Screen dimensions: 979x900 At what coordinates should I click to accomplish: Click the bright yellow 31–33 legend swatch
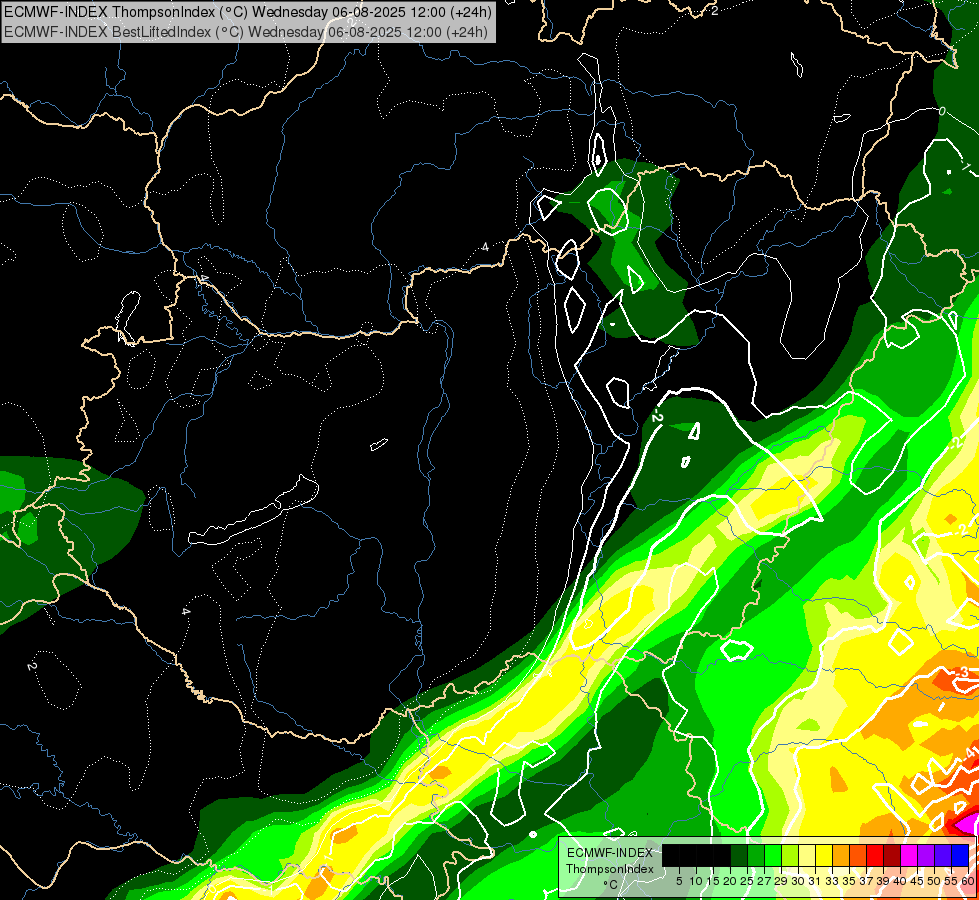tap(824, 855)
